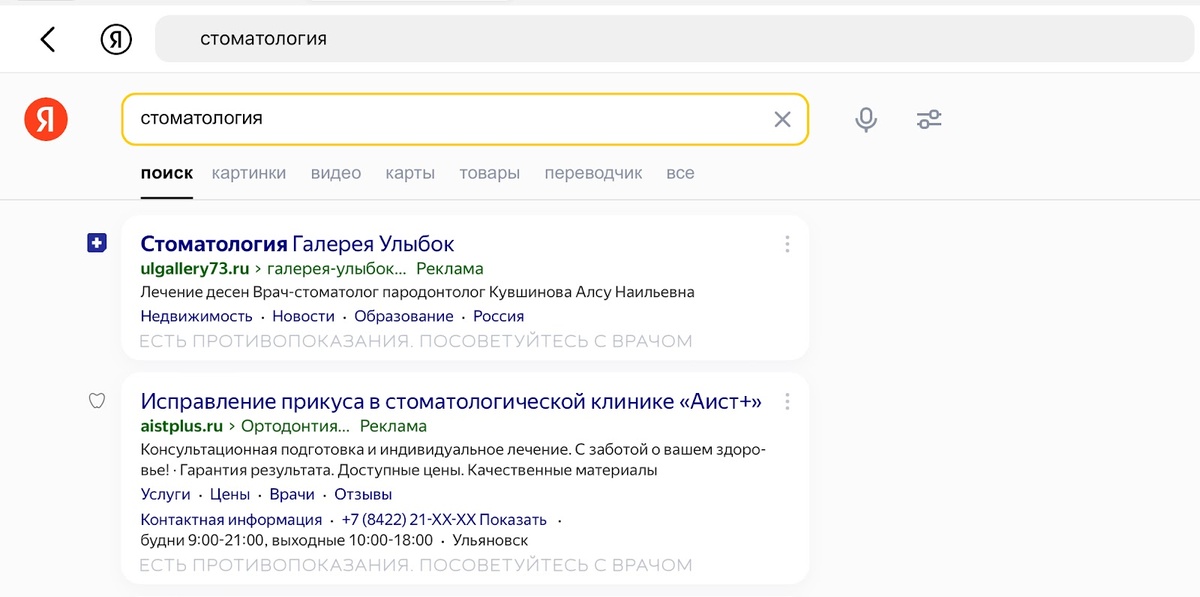
Task: Show the hidden phone number +7 (8422)
Action: [444, 520]
